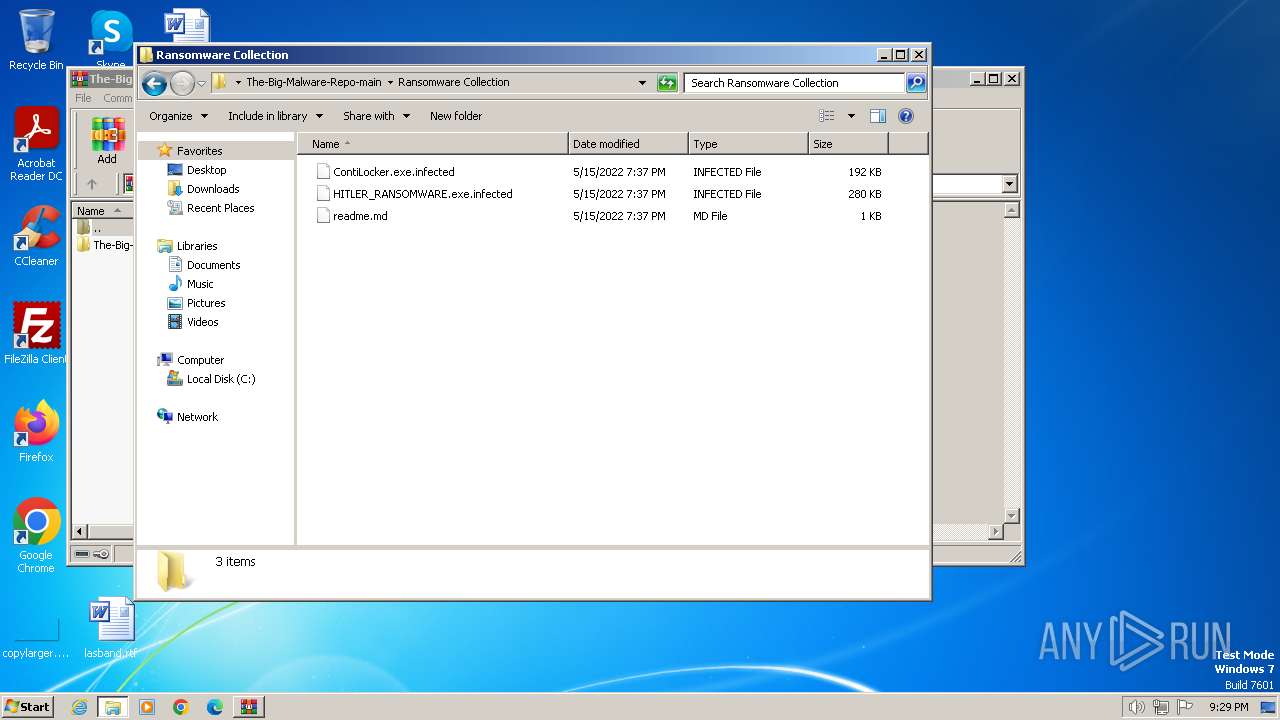Refresh the Ransomware Collection folder
1280x720 pixels.
click(667, 83)
